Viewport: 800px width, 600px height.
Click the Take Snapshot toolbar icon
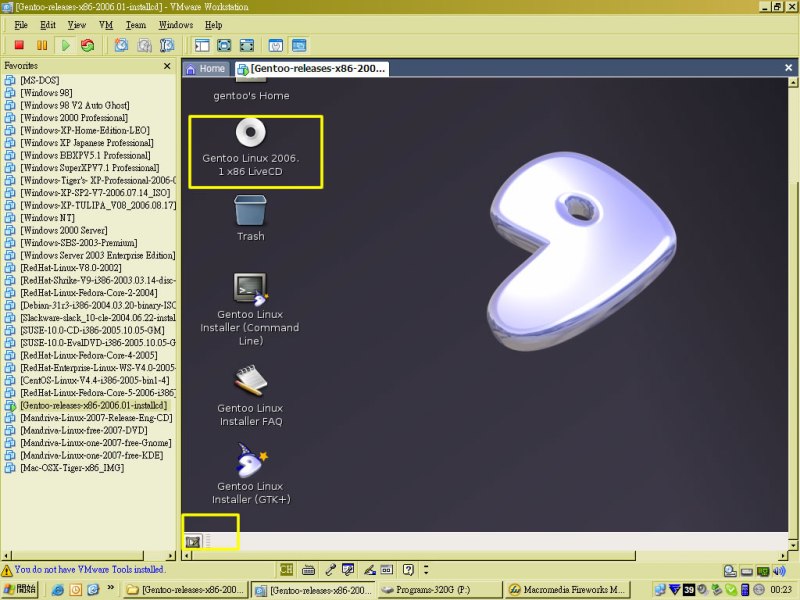tap(121, 45)
